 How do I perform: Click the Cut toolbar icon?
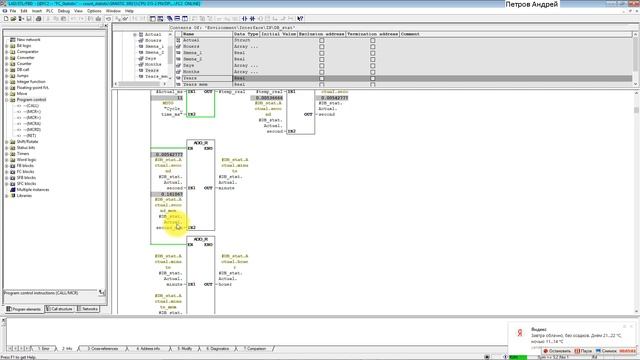(x=48, y=19)
